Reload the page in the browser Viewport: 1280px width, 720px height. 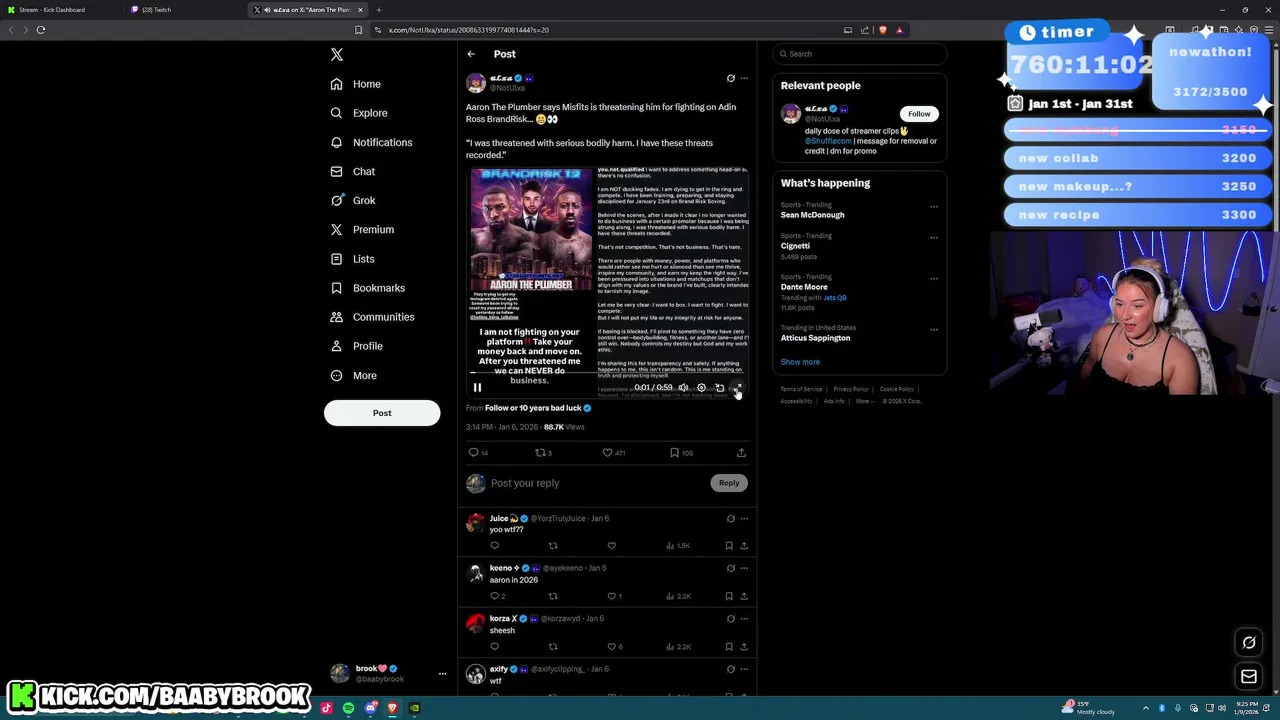click(x=41, y=30)
